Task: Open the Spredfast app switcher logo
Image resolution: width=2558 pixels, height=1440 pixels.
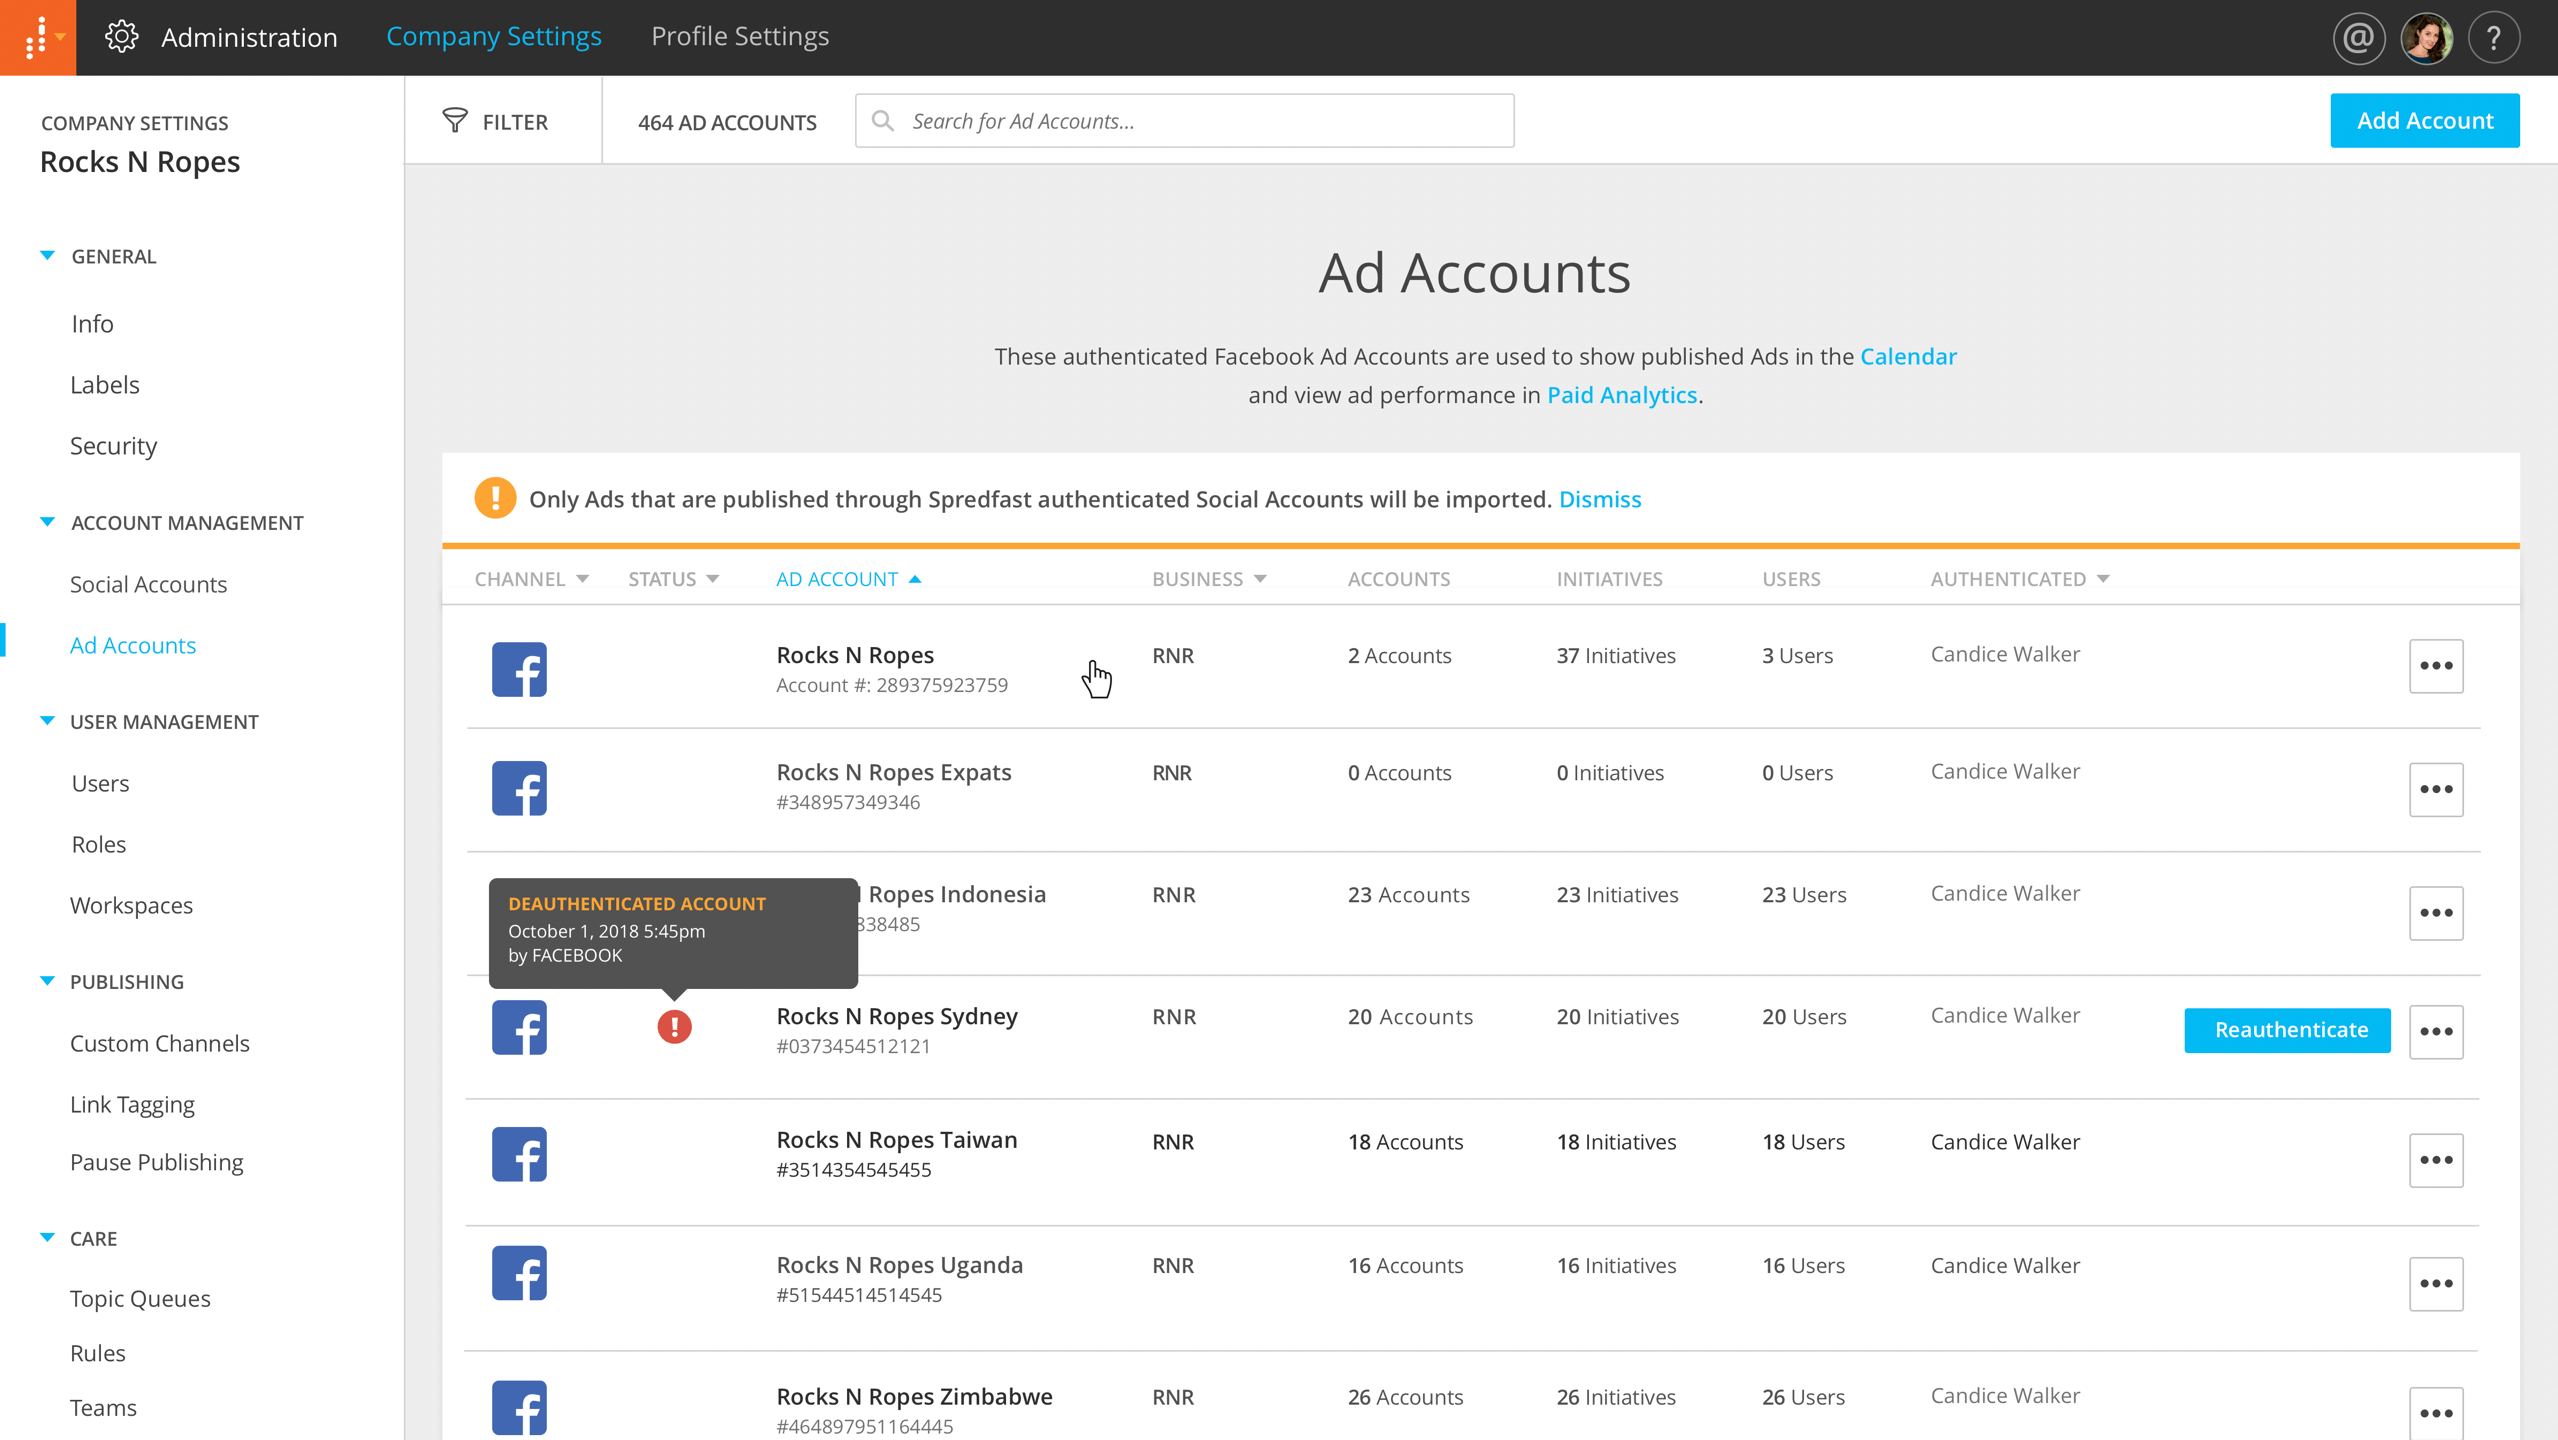Action: point(38,37)
